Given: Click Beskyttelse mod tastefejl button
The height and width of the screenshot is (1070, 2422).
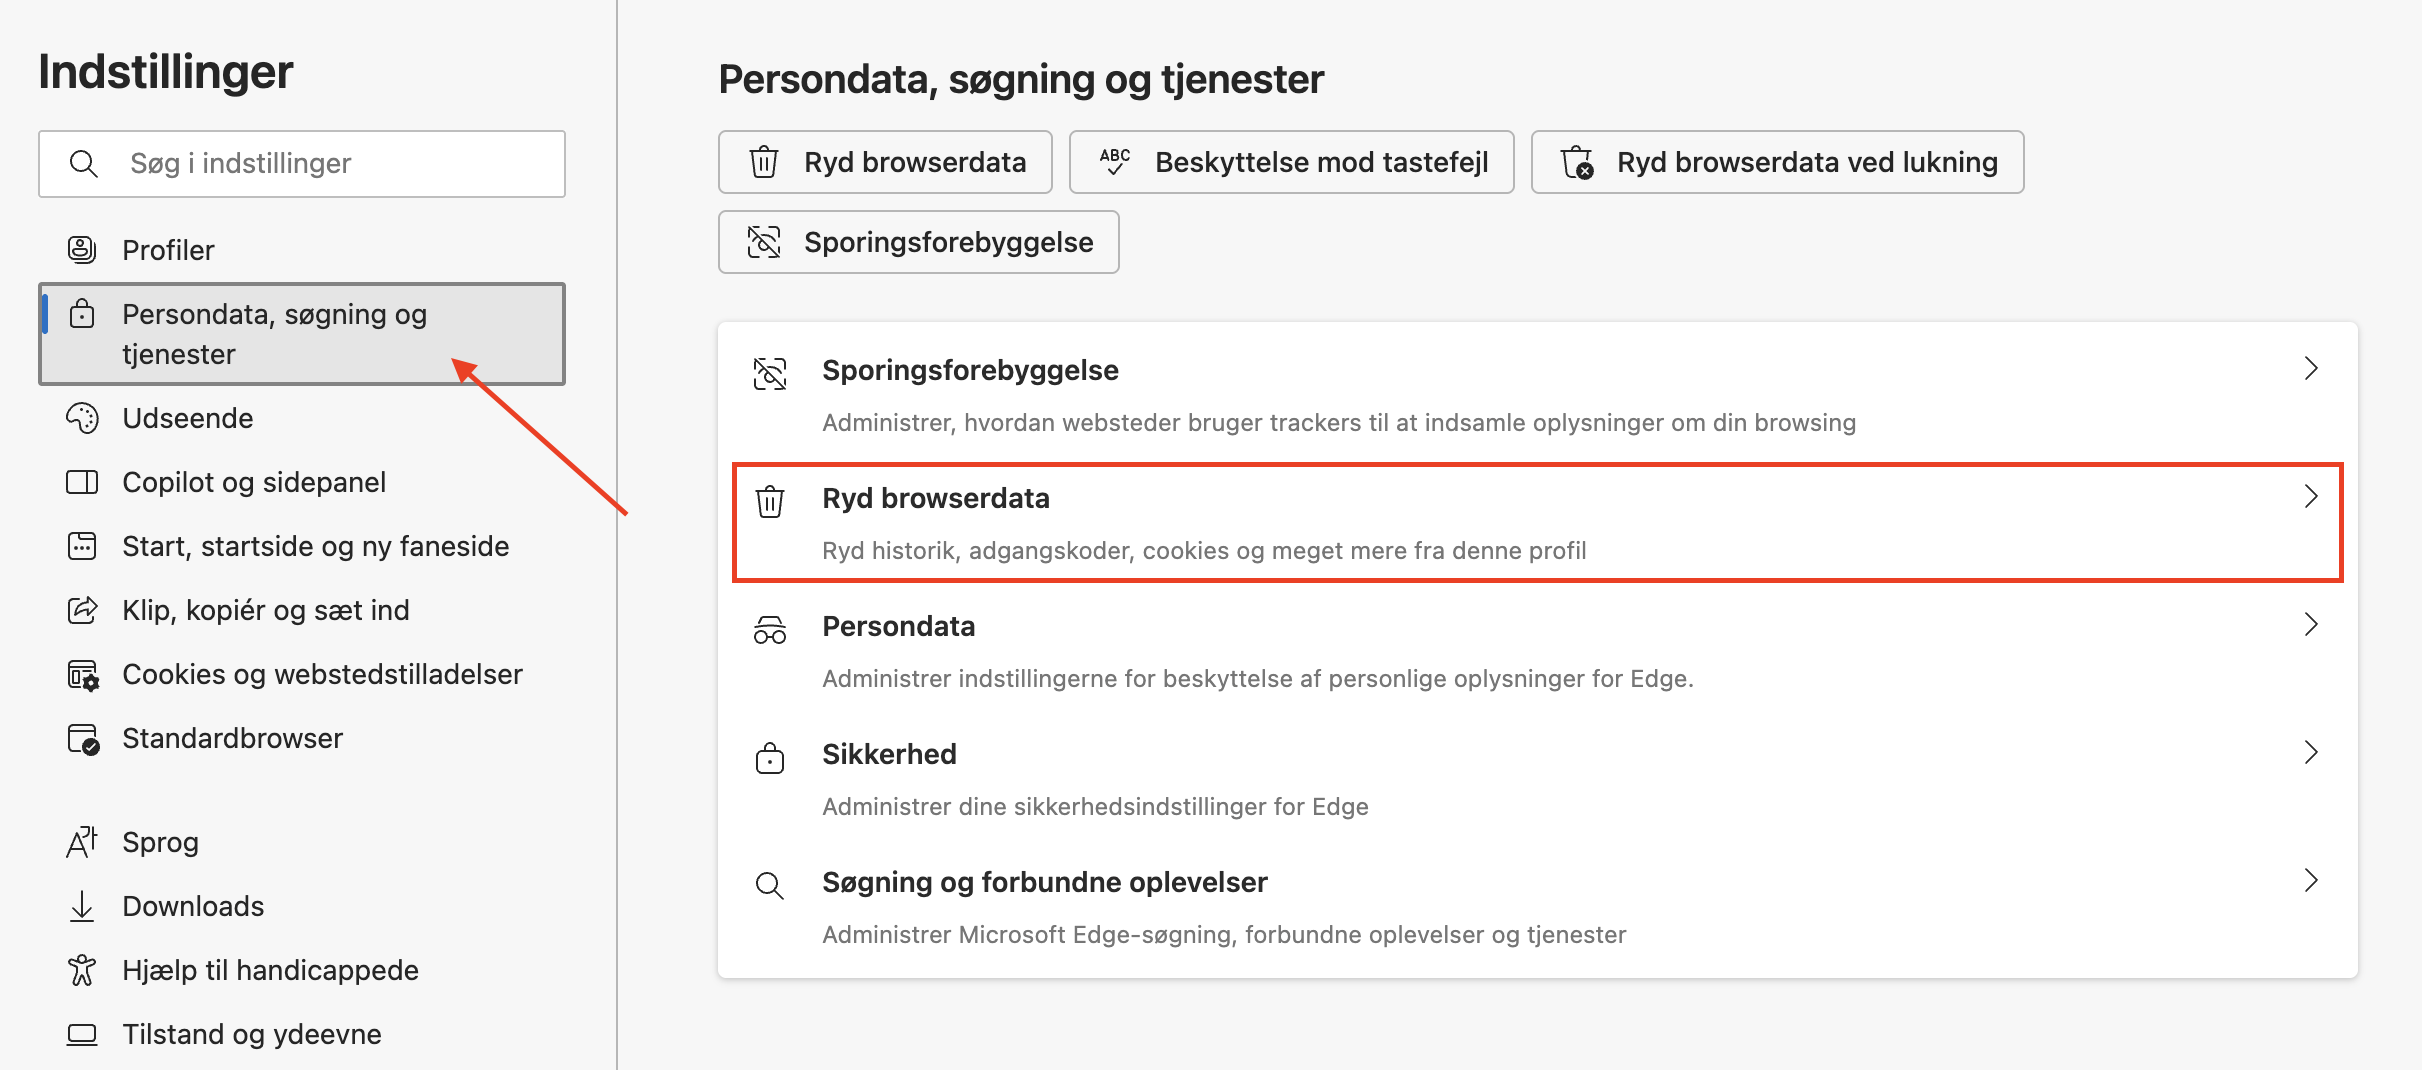Looking at the screenshot, I should 1292,162.
